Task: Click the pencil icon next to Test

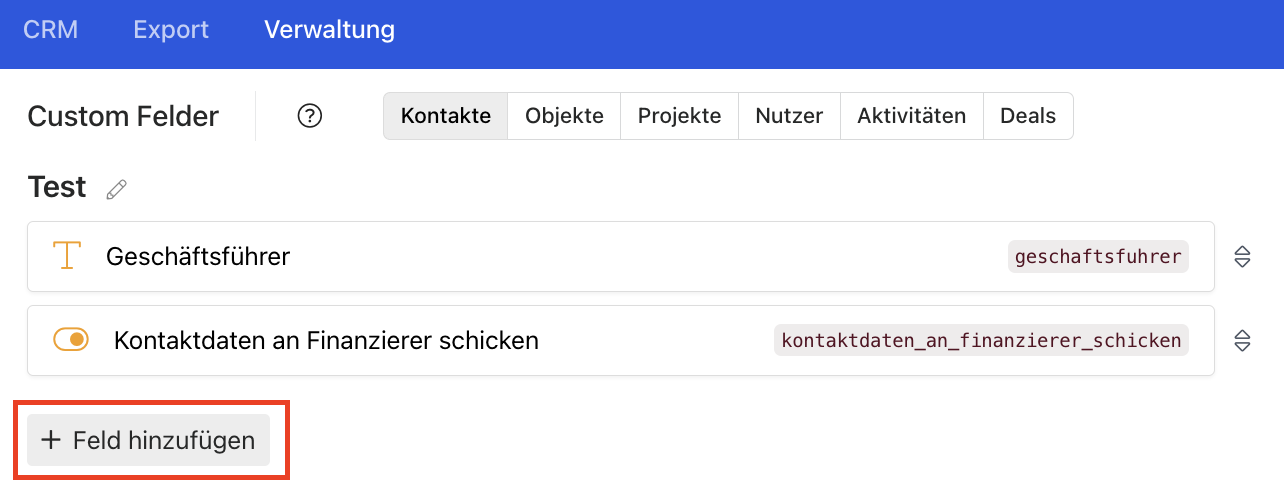Action: [117, 189]
